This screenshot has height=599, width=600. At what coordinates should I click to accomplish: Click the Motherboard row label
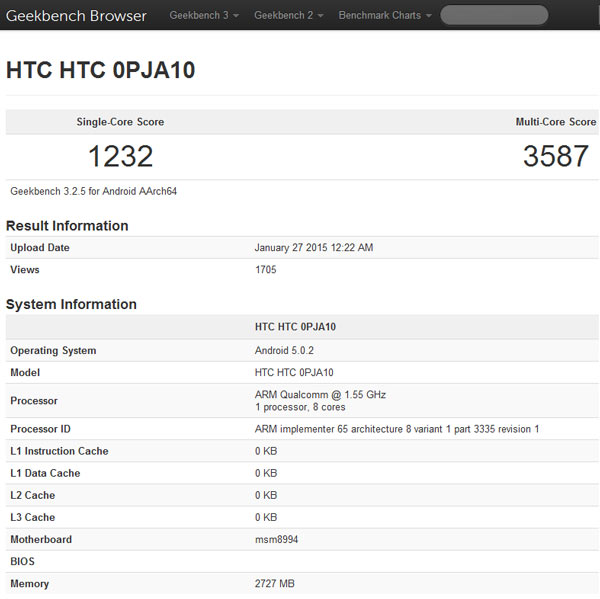click(x=41, y=540)
